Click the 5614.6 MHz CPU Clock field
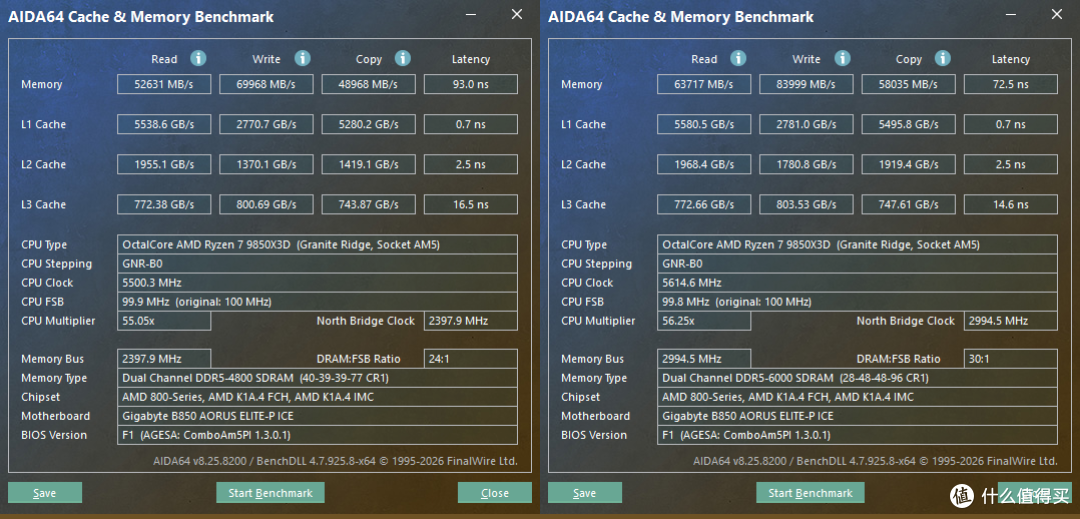This screenshot has width=1080, height=519. (858, 283)
